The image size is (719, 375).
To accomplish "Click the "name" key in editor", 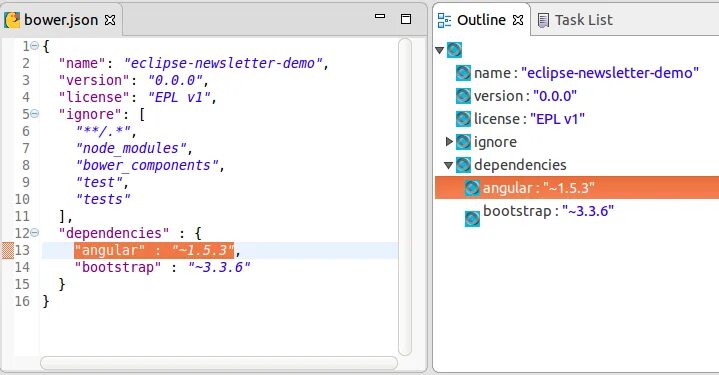I will click(83, 63).
